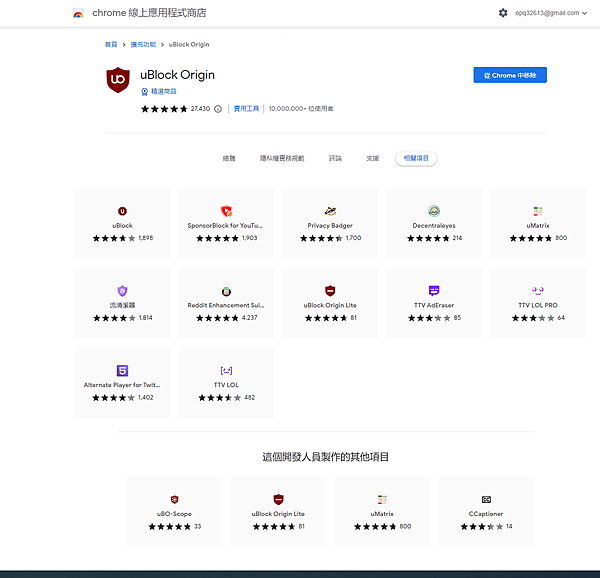This screenshot has height=578, width=600.
Task: Open the 實用工具 category link
Action: coord(246,109)
